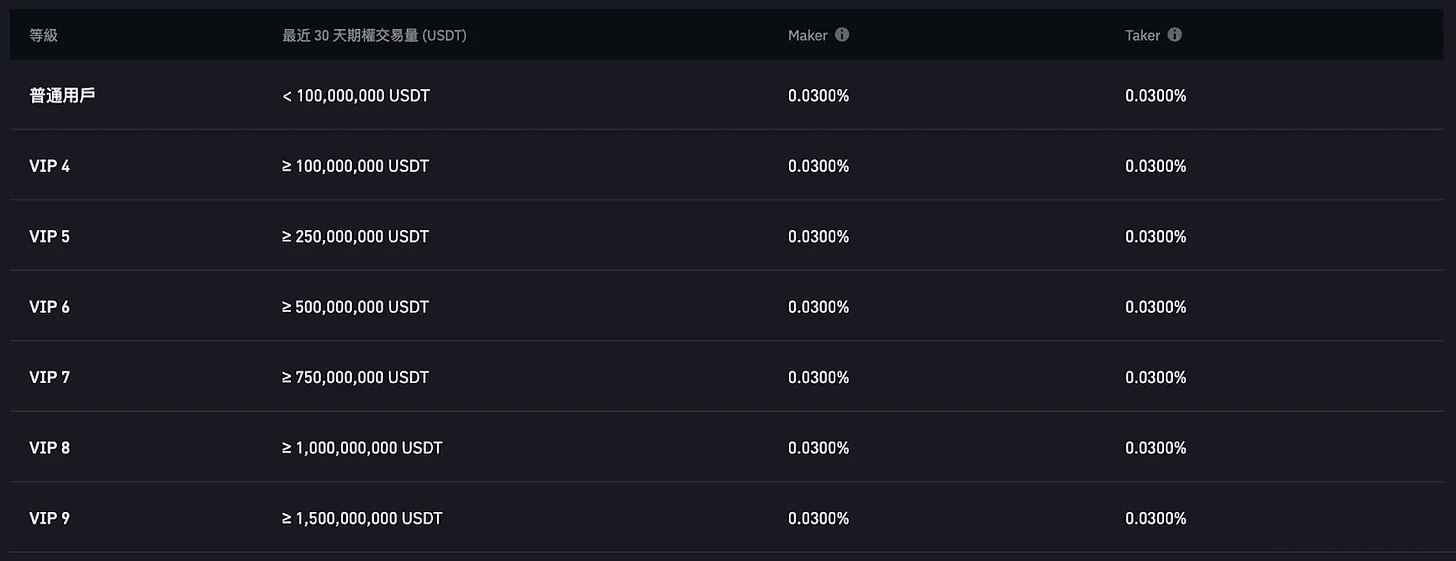Select the VIP 6 level label
This screenshot has height=561, width=1456.
pyautogui.click(x=50, y=307)
